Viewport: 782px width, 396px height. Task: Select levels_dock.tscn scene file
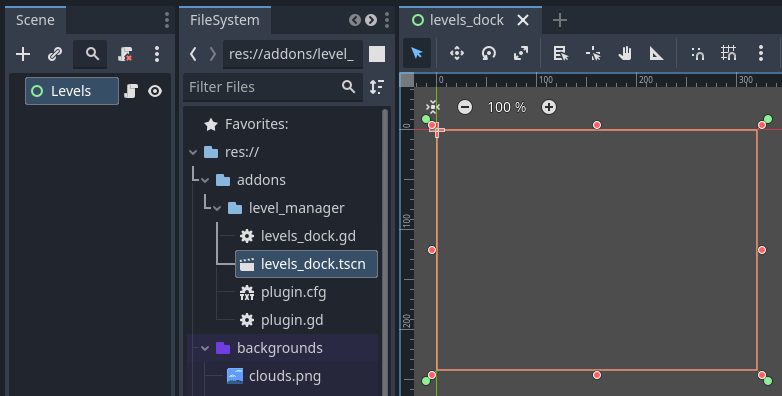[306, 264]
